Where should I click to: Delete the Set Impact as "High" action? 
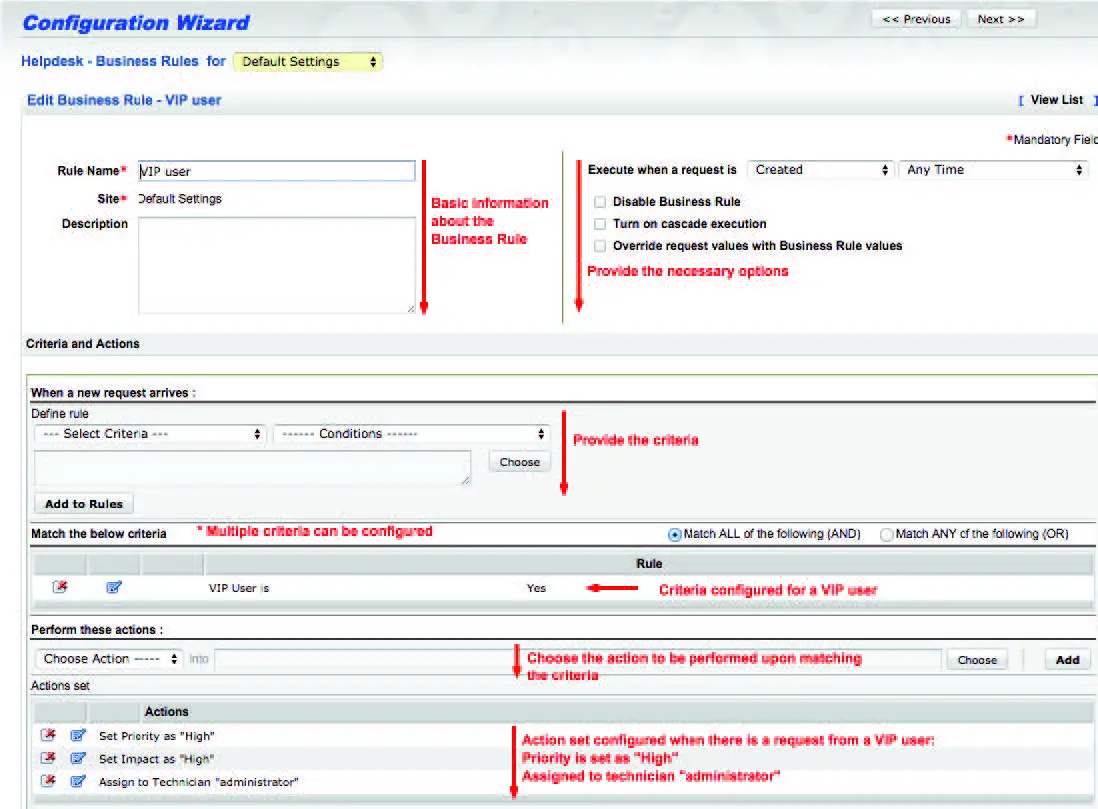click(49, 758)
